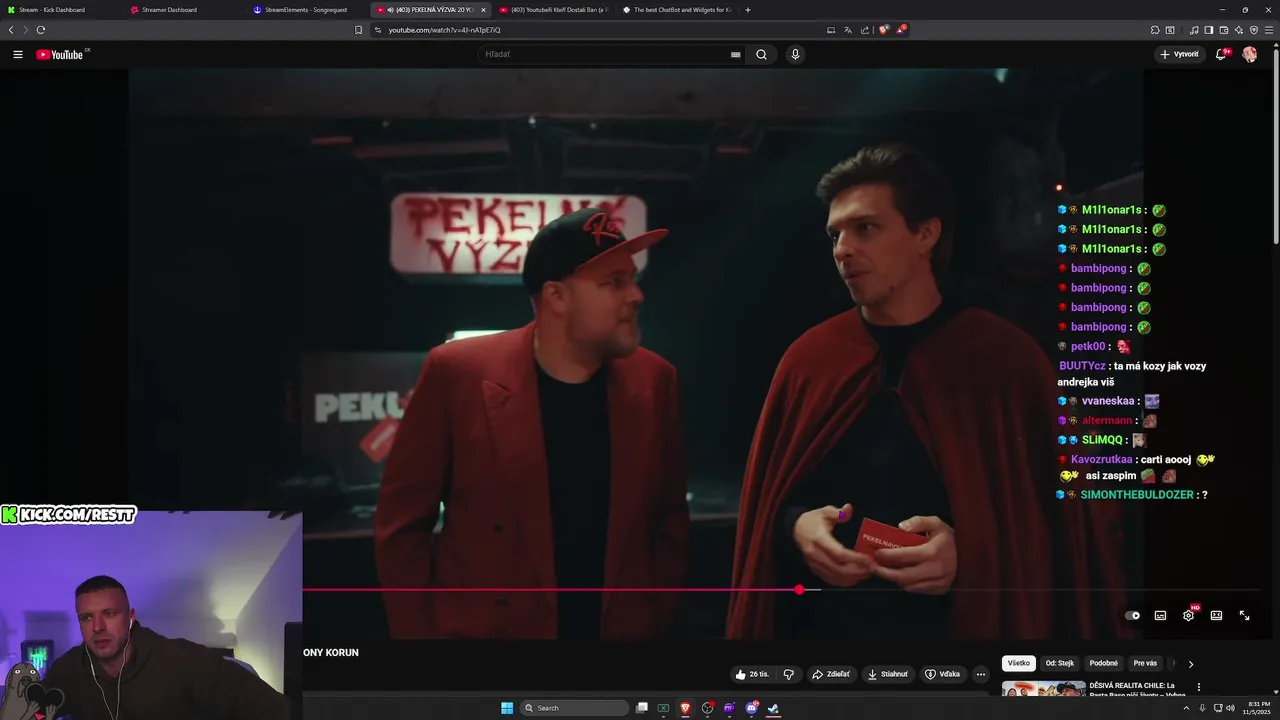Switch to The best ChatBot and Widgets tab

(x=676, y=10)
